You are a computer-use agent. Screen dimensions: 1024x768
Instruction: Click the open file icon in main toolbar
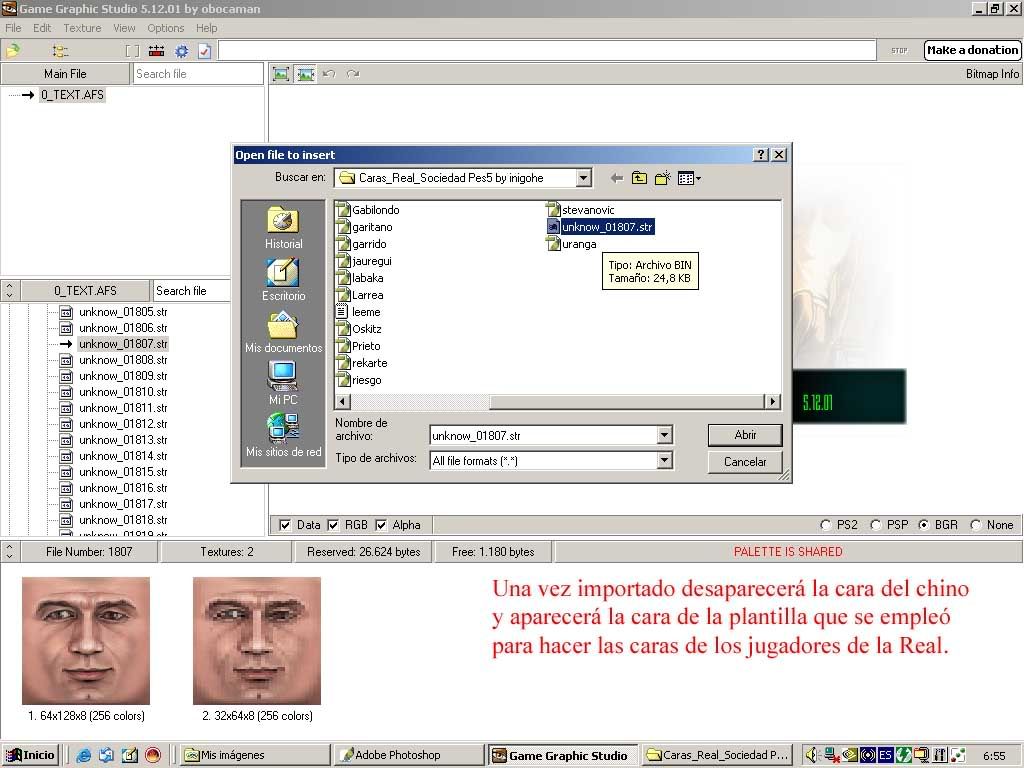[13, 50]
